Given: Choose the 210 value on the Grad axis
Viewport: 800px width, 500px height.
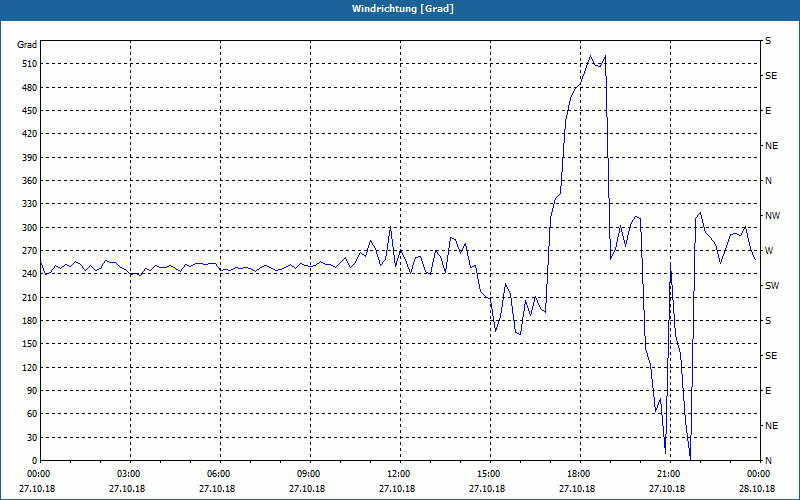Looking at the screenshot, I should click(x=30, y=297).
